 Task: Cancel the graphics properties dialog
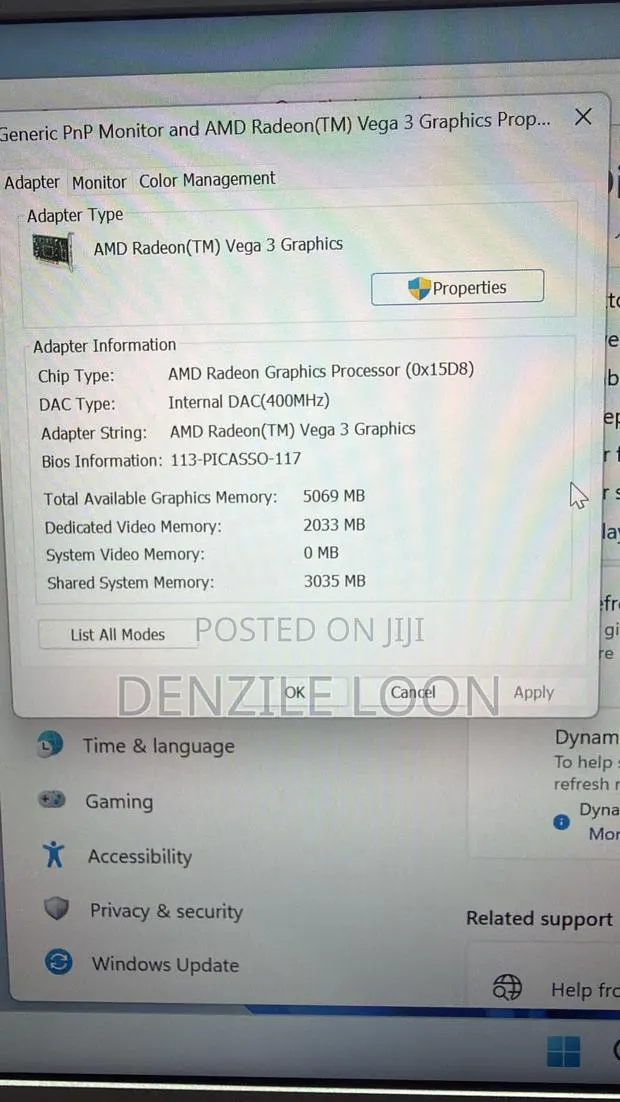point(413,692)
